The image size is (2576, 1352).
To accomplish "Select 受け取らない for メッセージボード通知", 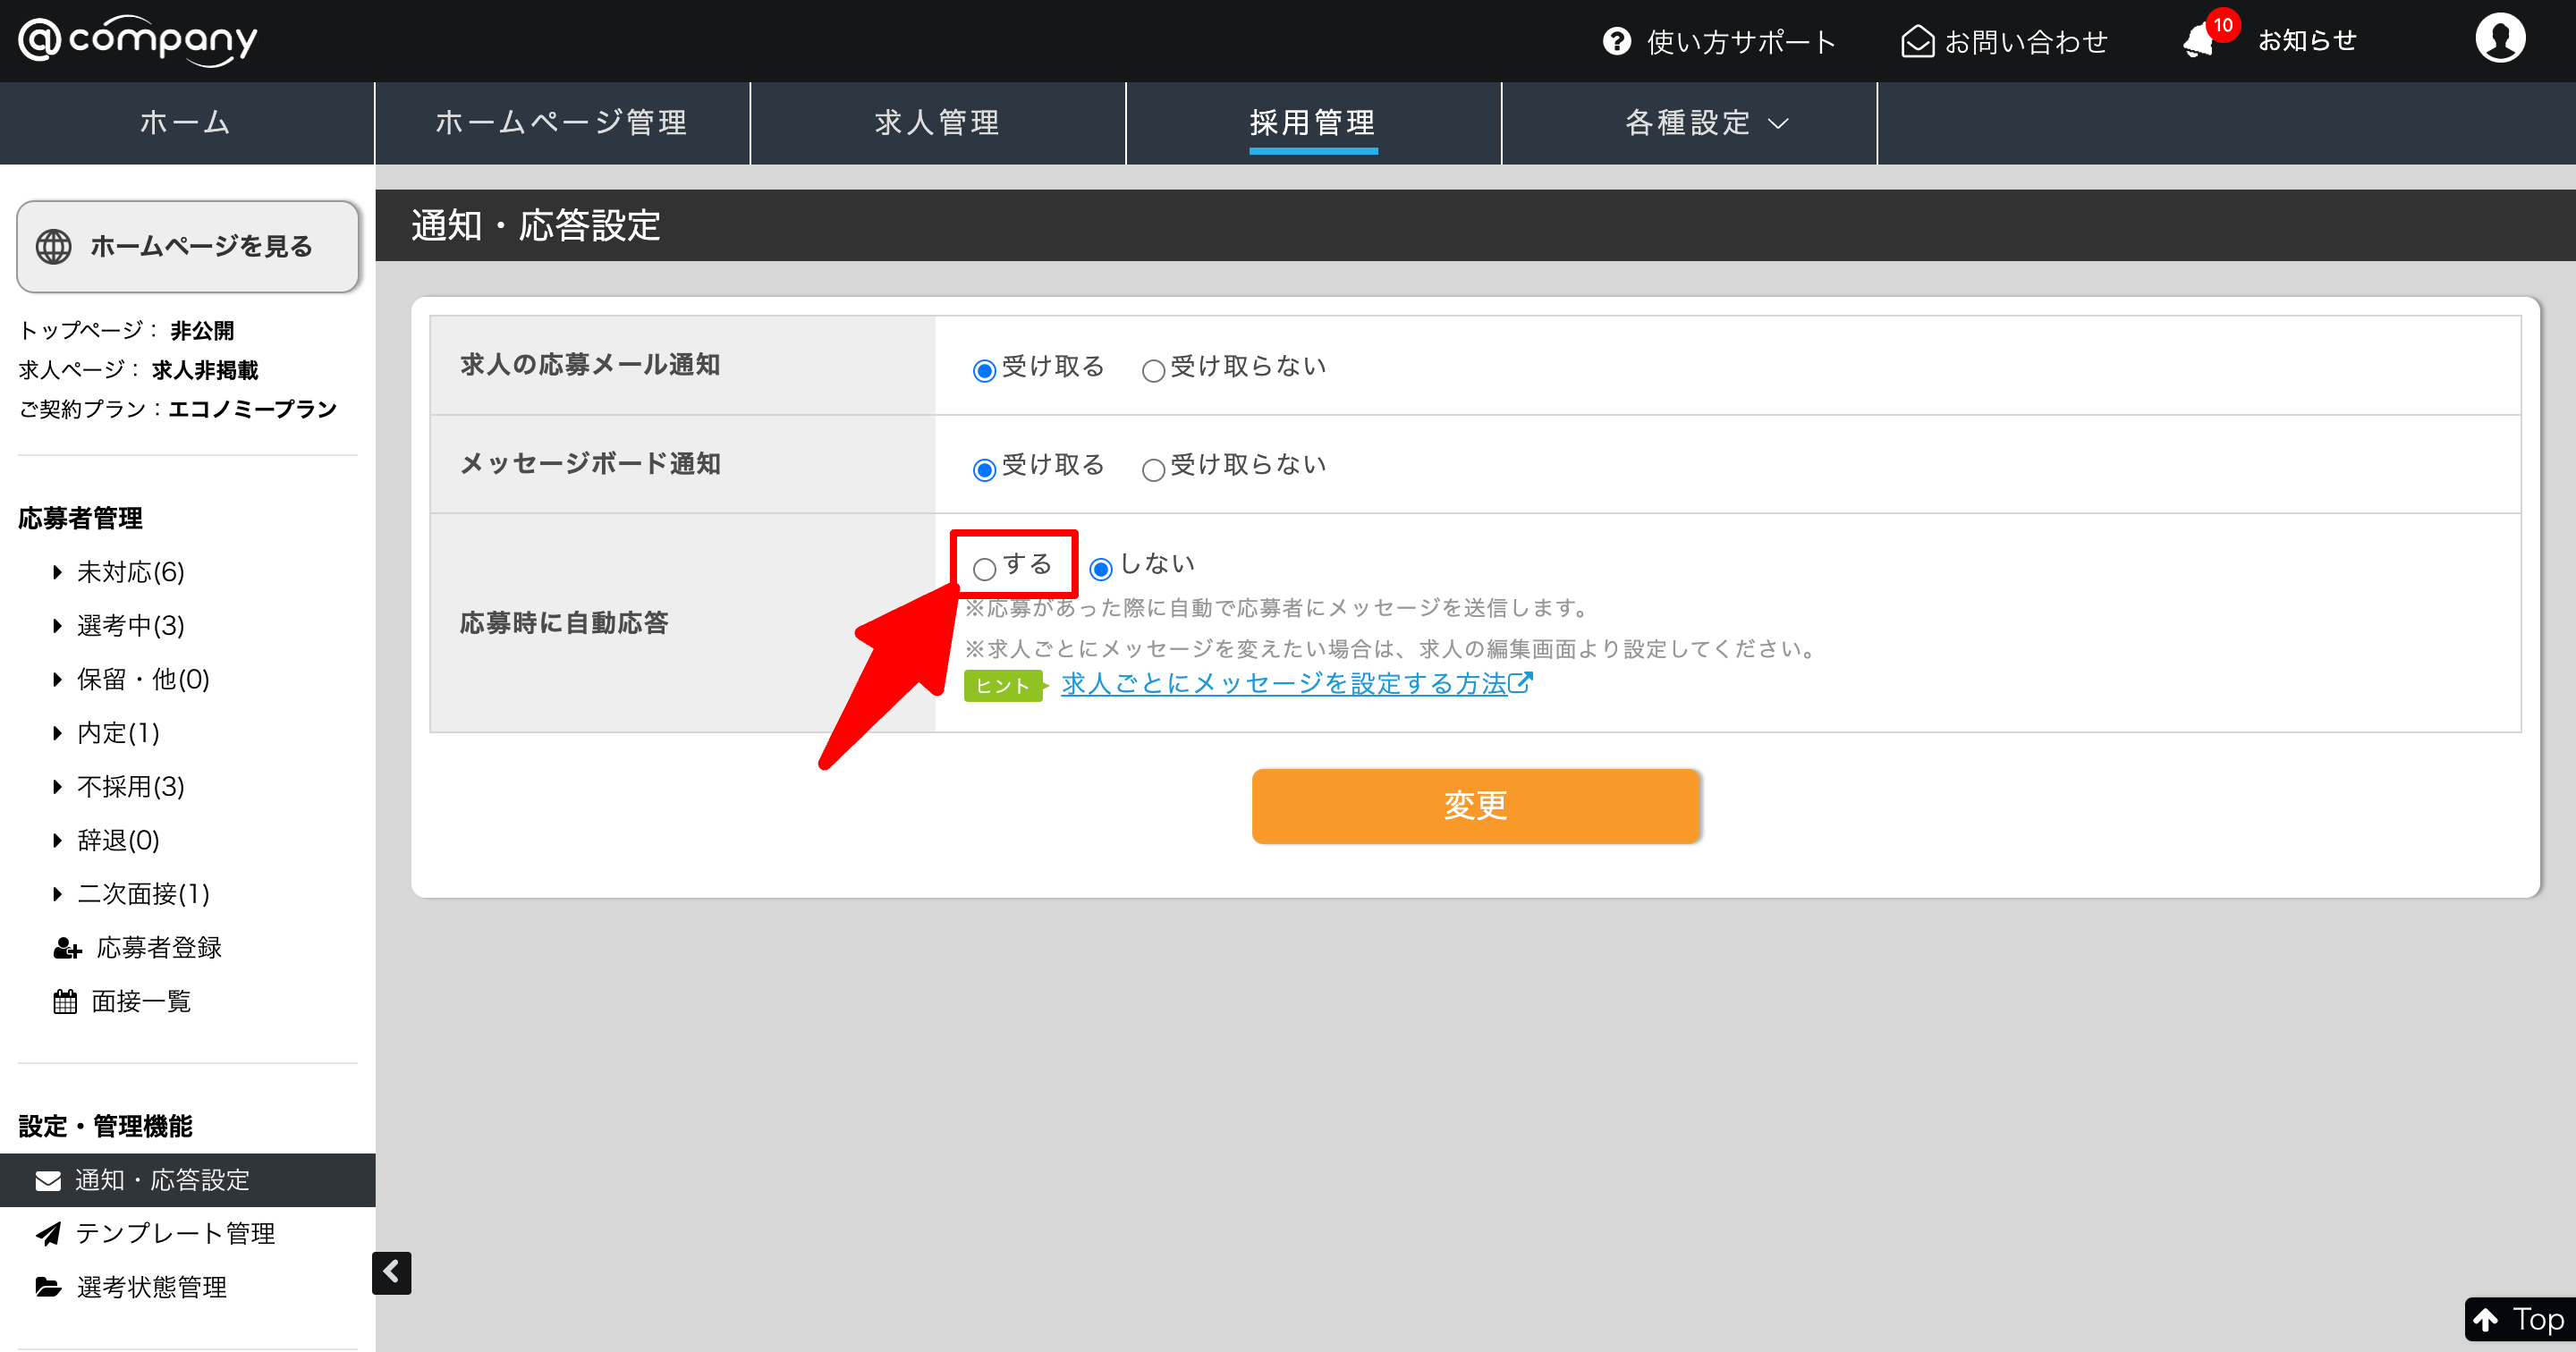I will (x=1153, y=469).
